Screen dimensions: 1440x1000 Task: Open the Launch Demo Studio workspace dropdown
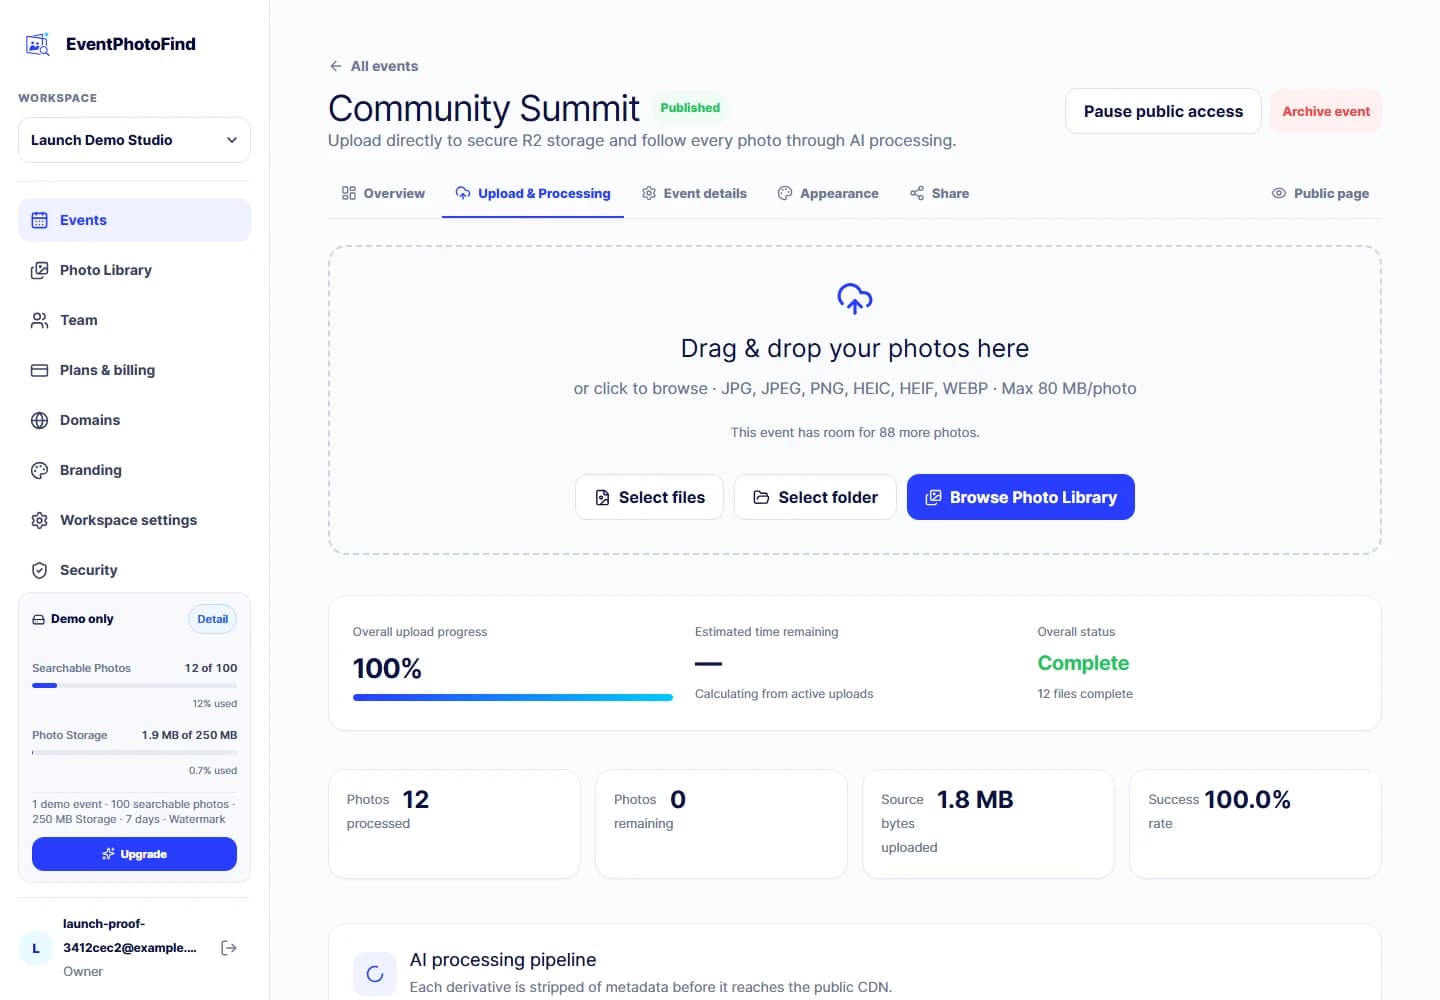[134, 140]
